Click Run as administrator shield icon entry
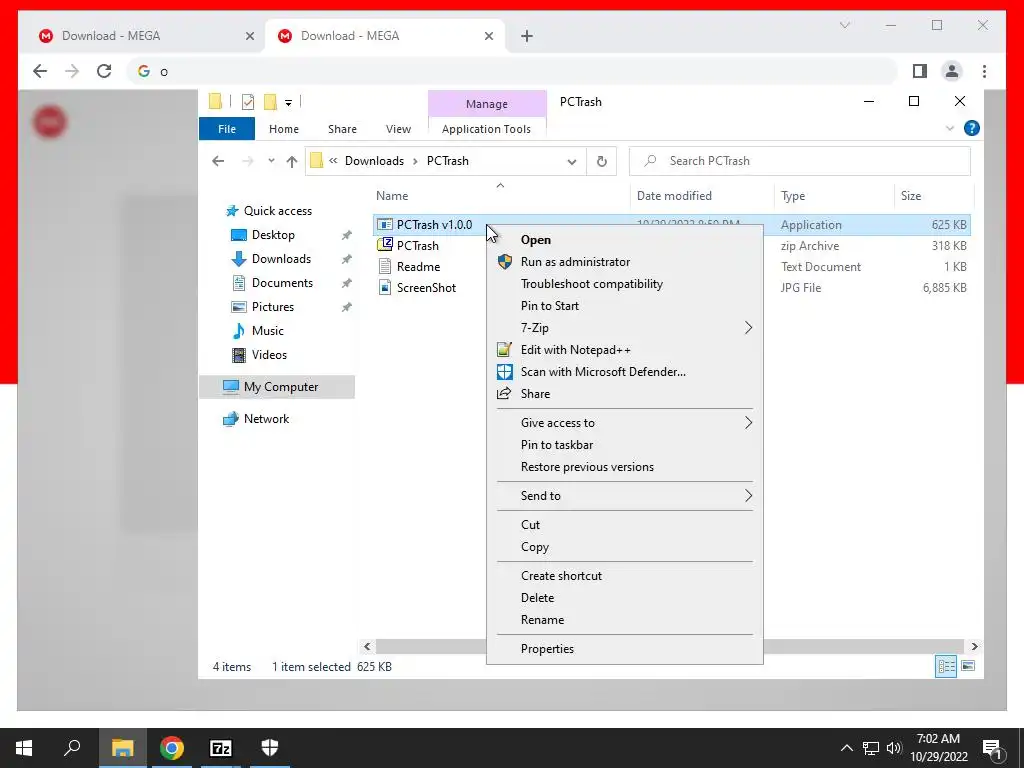This screenshot has height=768, width=1024. pyautogui.click(x=624, y=262)
